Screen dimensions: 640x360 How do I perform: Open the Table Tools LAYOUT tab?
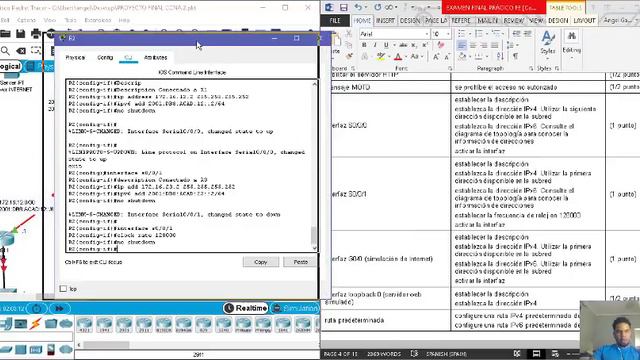point(584,20)
